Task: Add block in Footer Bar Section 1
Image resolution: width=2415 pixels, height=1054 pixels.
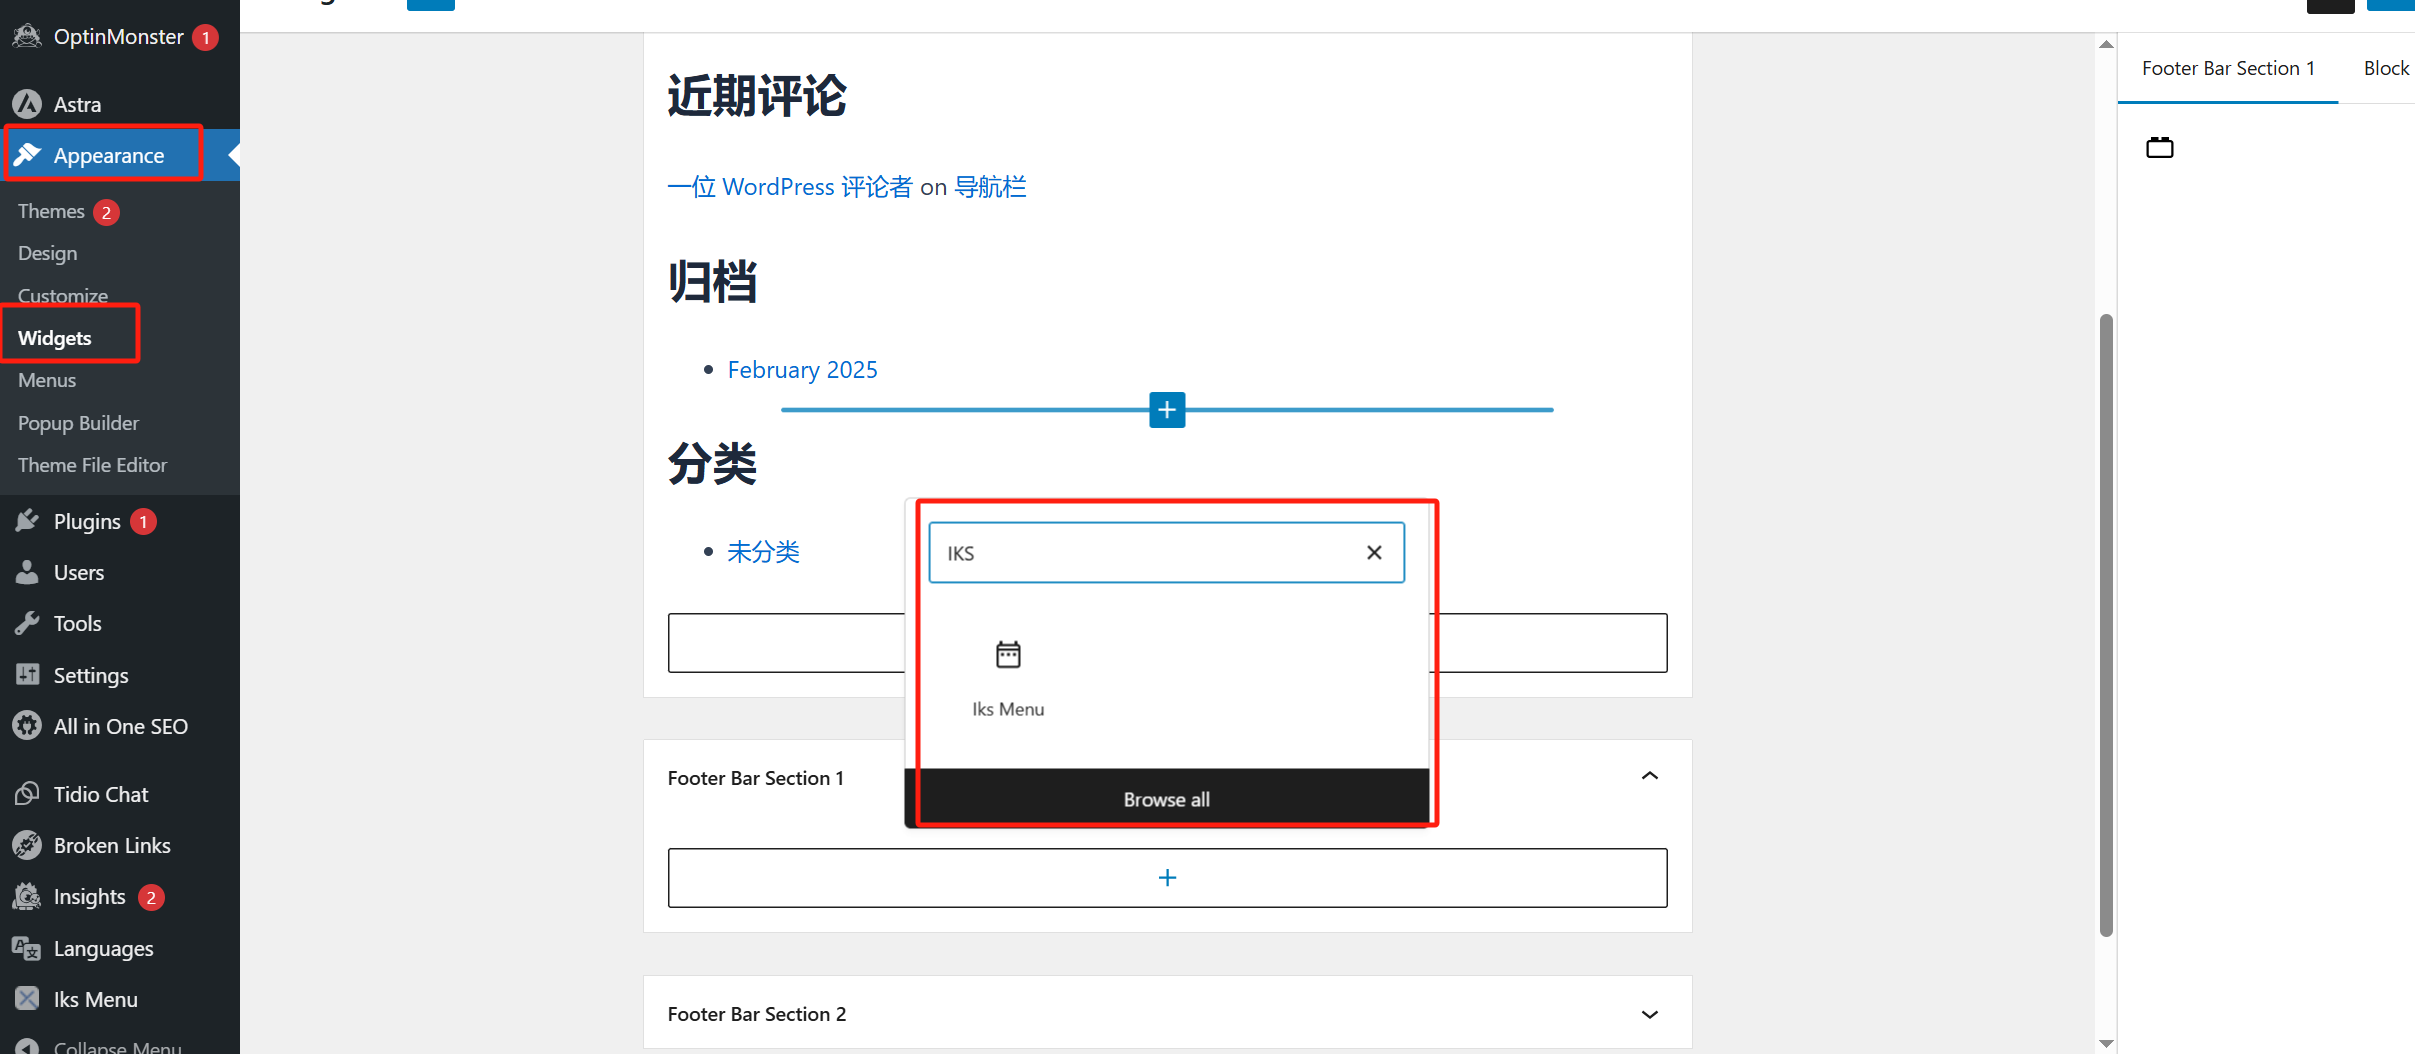Action: pos(1167,878)
